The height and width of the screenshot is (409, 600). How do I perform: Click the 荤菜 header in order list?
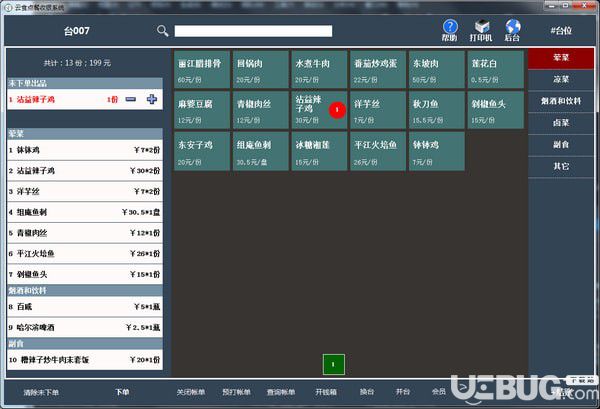(85, 134)
